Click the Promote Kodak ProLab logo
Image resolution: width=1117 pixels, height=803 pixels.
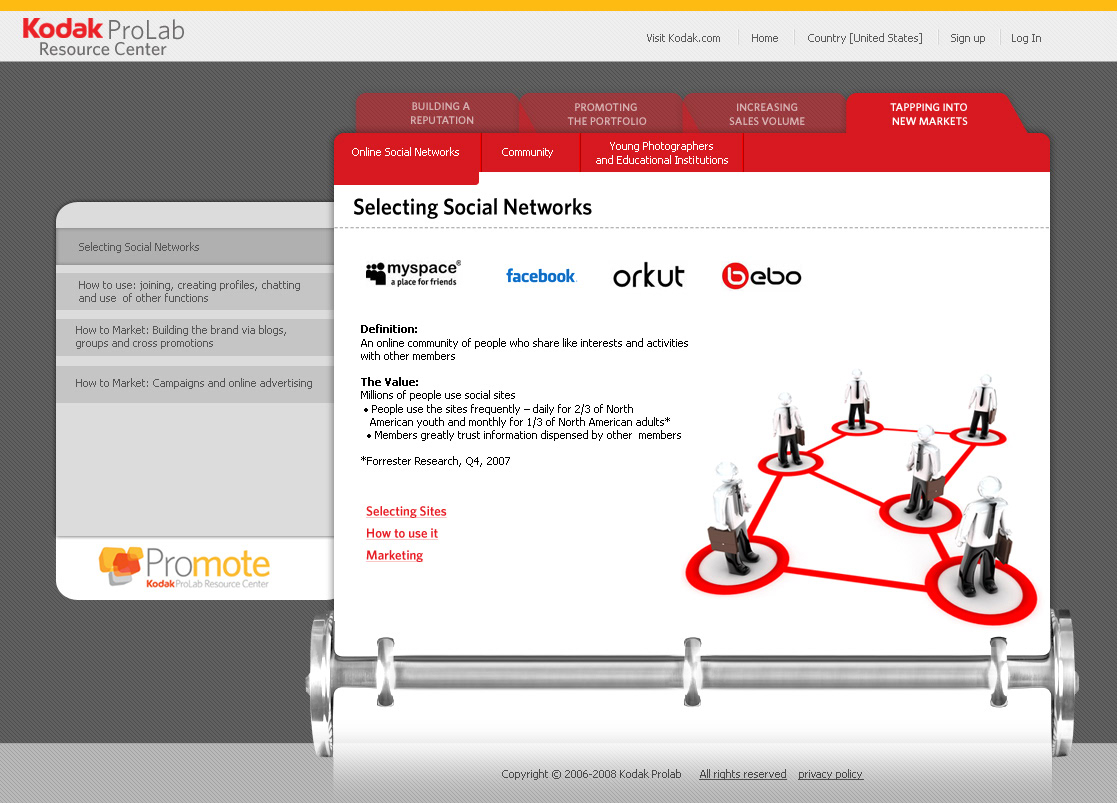pyautogui.click(x=185, y=567)
